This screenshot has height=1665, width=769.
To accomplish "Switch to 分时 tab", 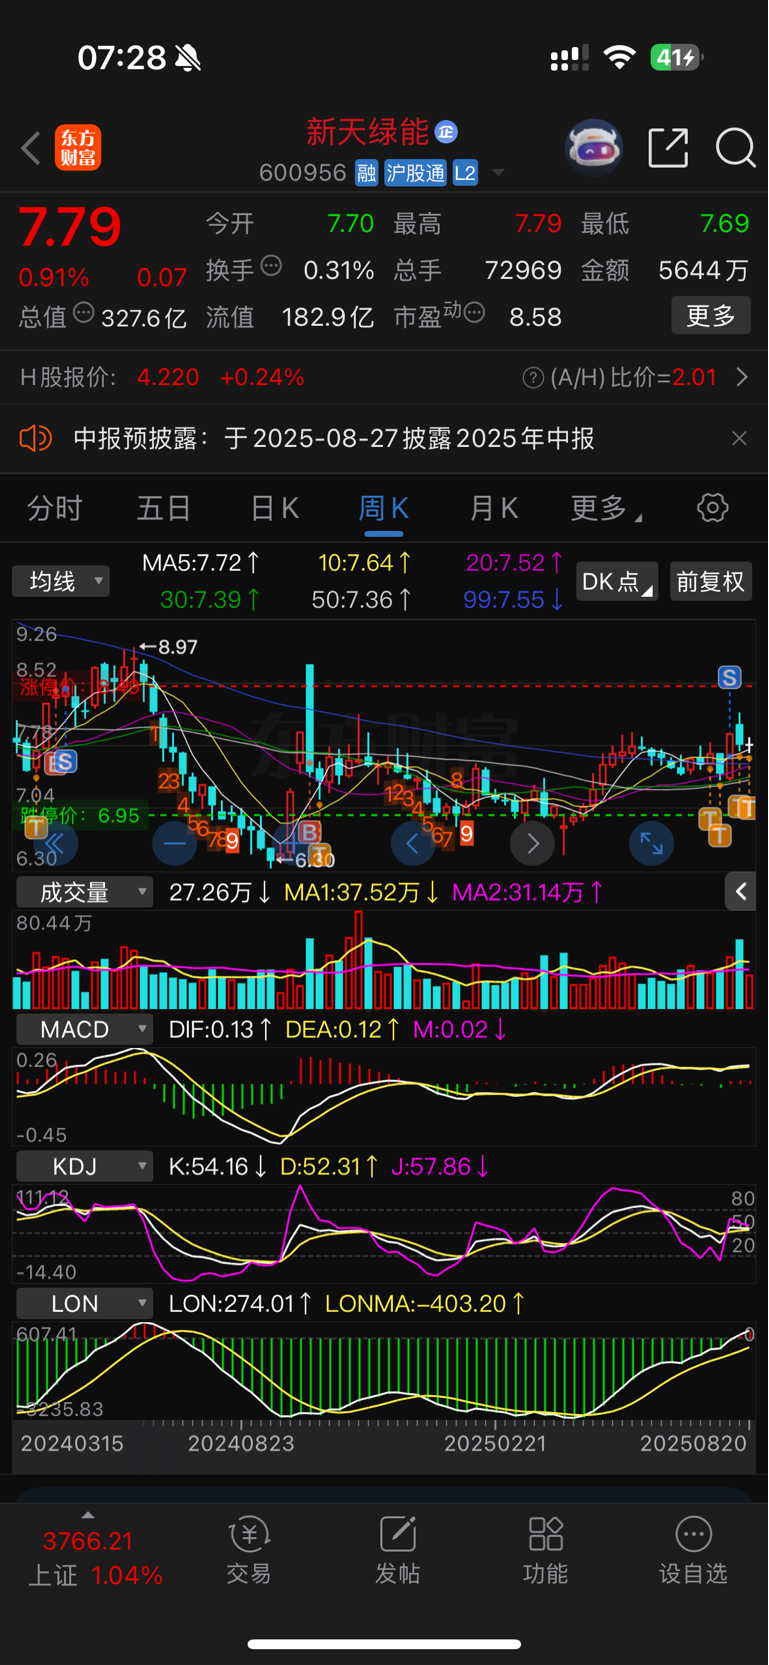I will click(55, 508).
